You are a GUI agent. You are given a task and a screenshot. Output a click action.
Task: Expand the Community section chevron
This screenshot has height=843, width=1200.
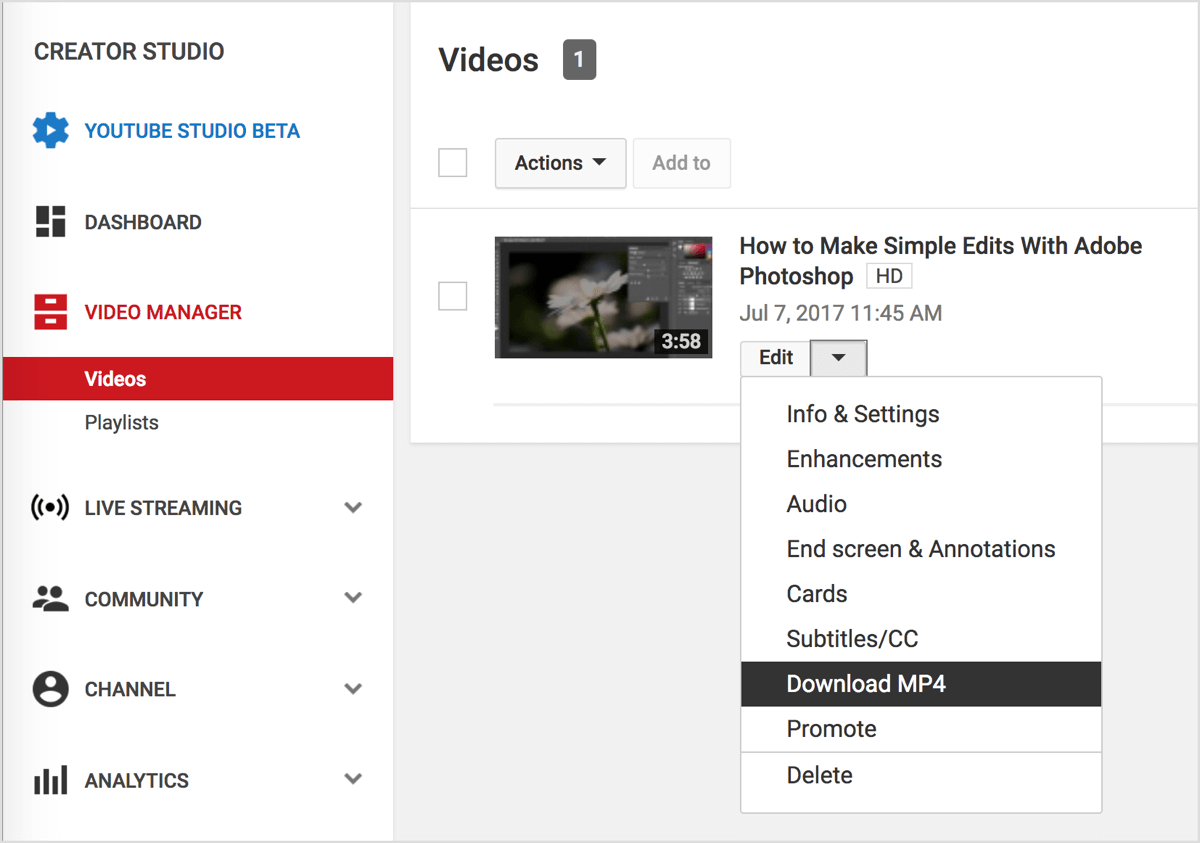[353, 598]
